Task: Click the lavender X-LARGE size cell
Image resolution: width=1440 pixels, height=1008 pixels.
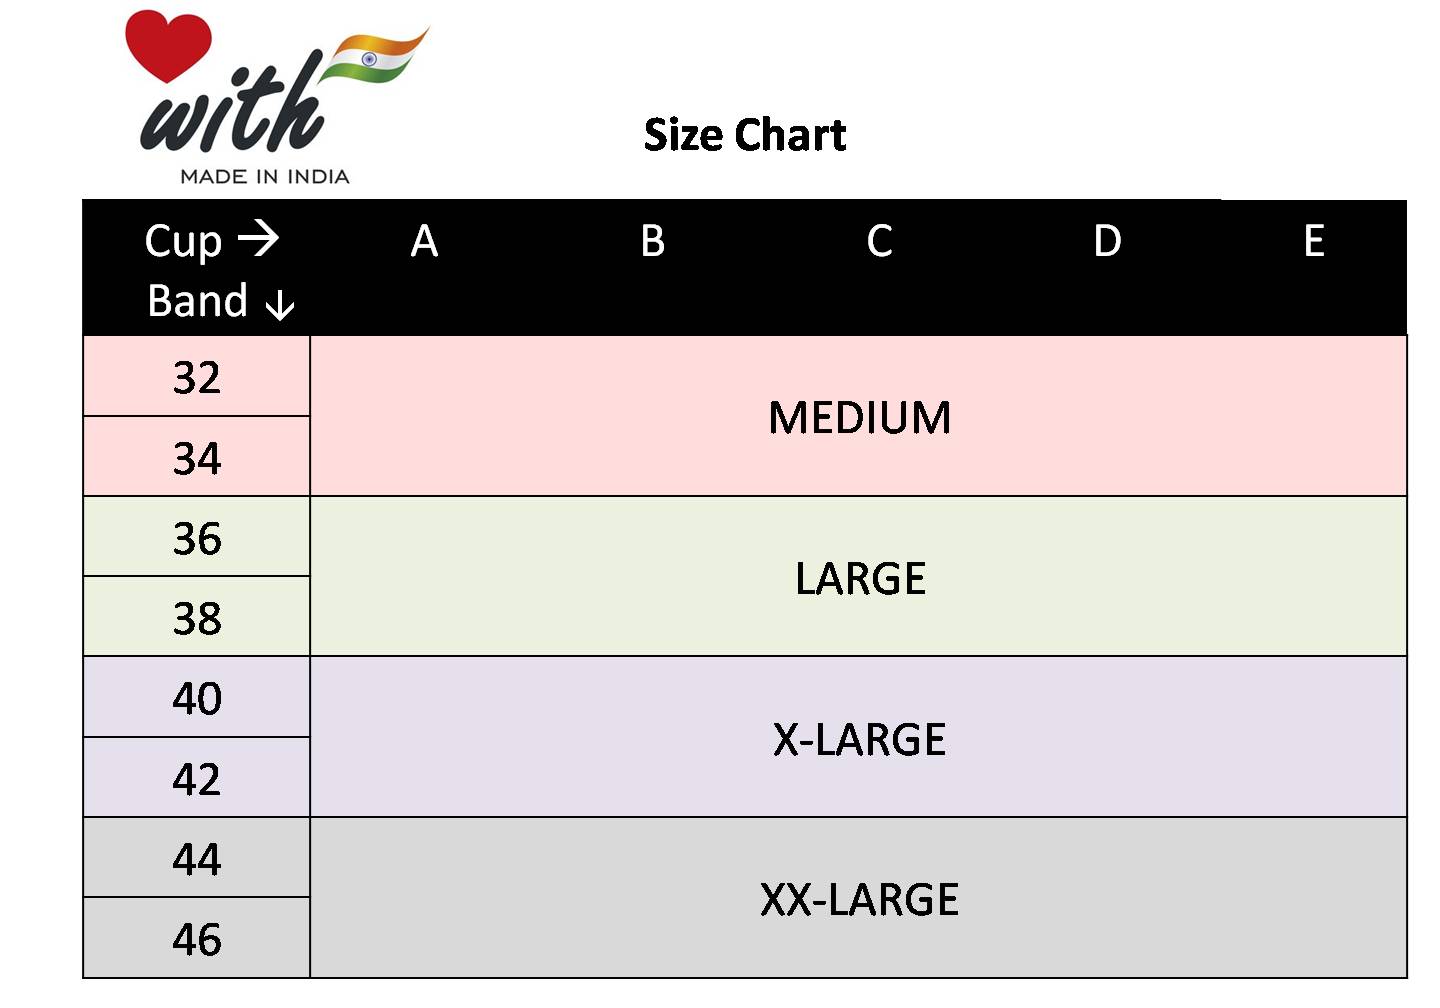Action: click(x=859, y=739)
